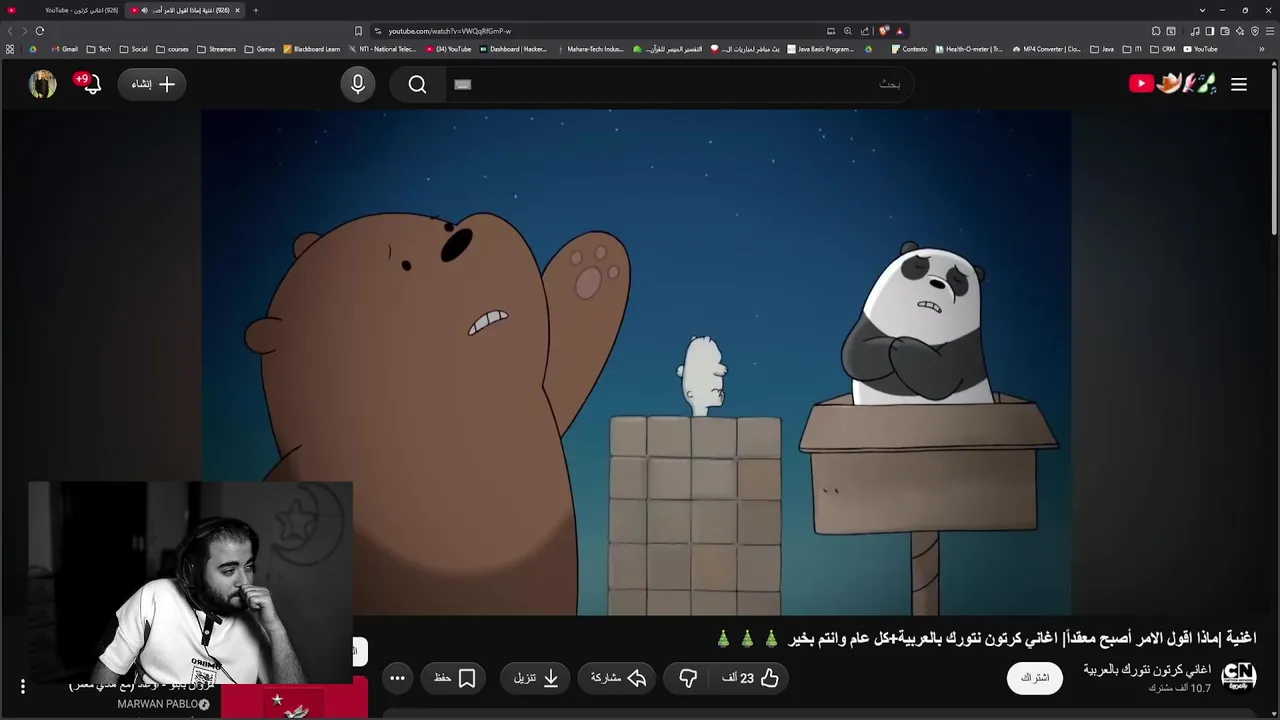Image resolution: width=1280 pixels, height=720 pixels.
Task: Open the tab search chevron dropdown
Action: tap(1202, 10)
